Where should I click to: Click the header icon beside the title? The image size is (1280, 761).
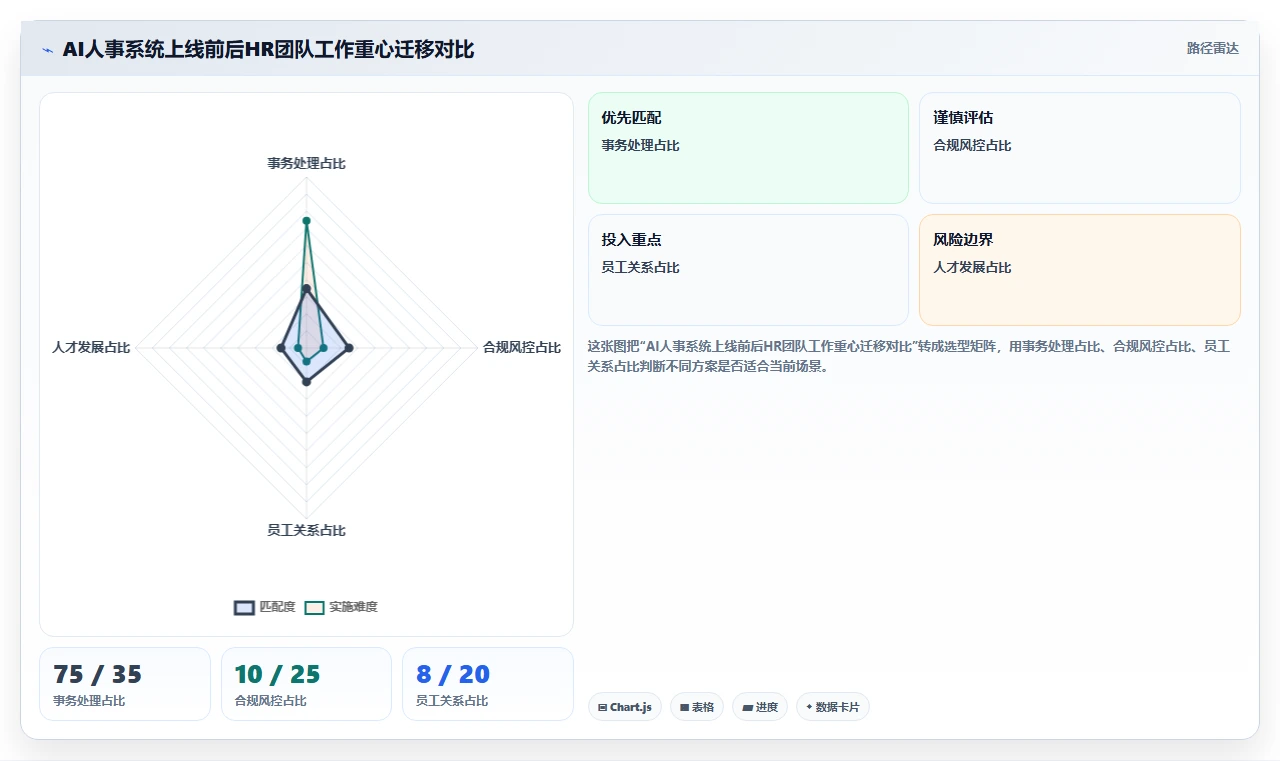coord(47,49)
